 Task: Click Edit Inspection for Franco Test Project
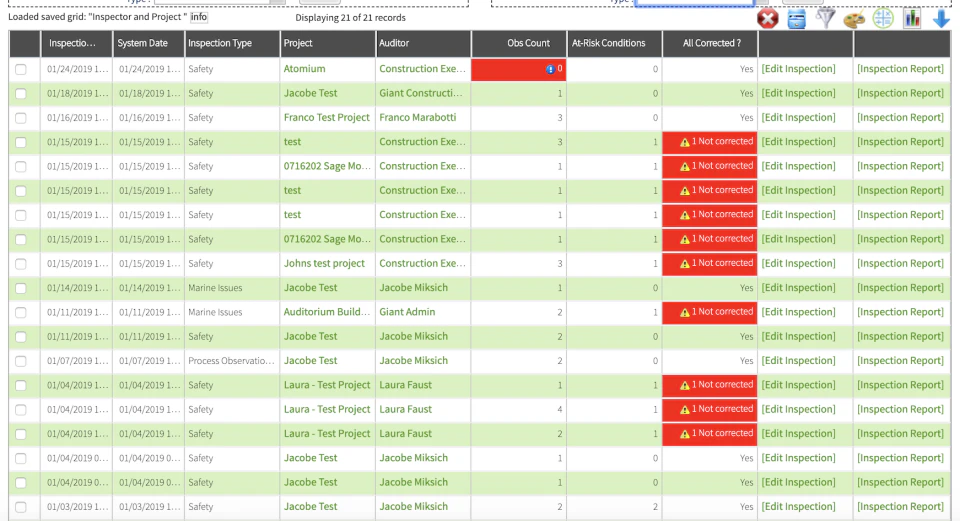coord(798,117)
